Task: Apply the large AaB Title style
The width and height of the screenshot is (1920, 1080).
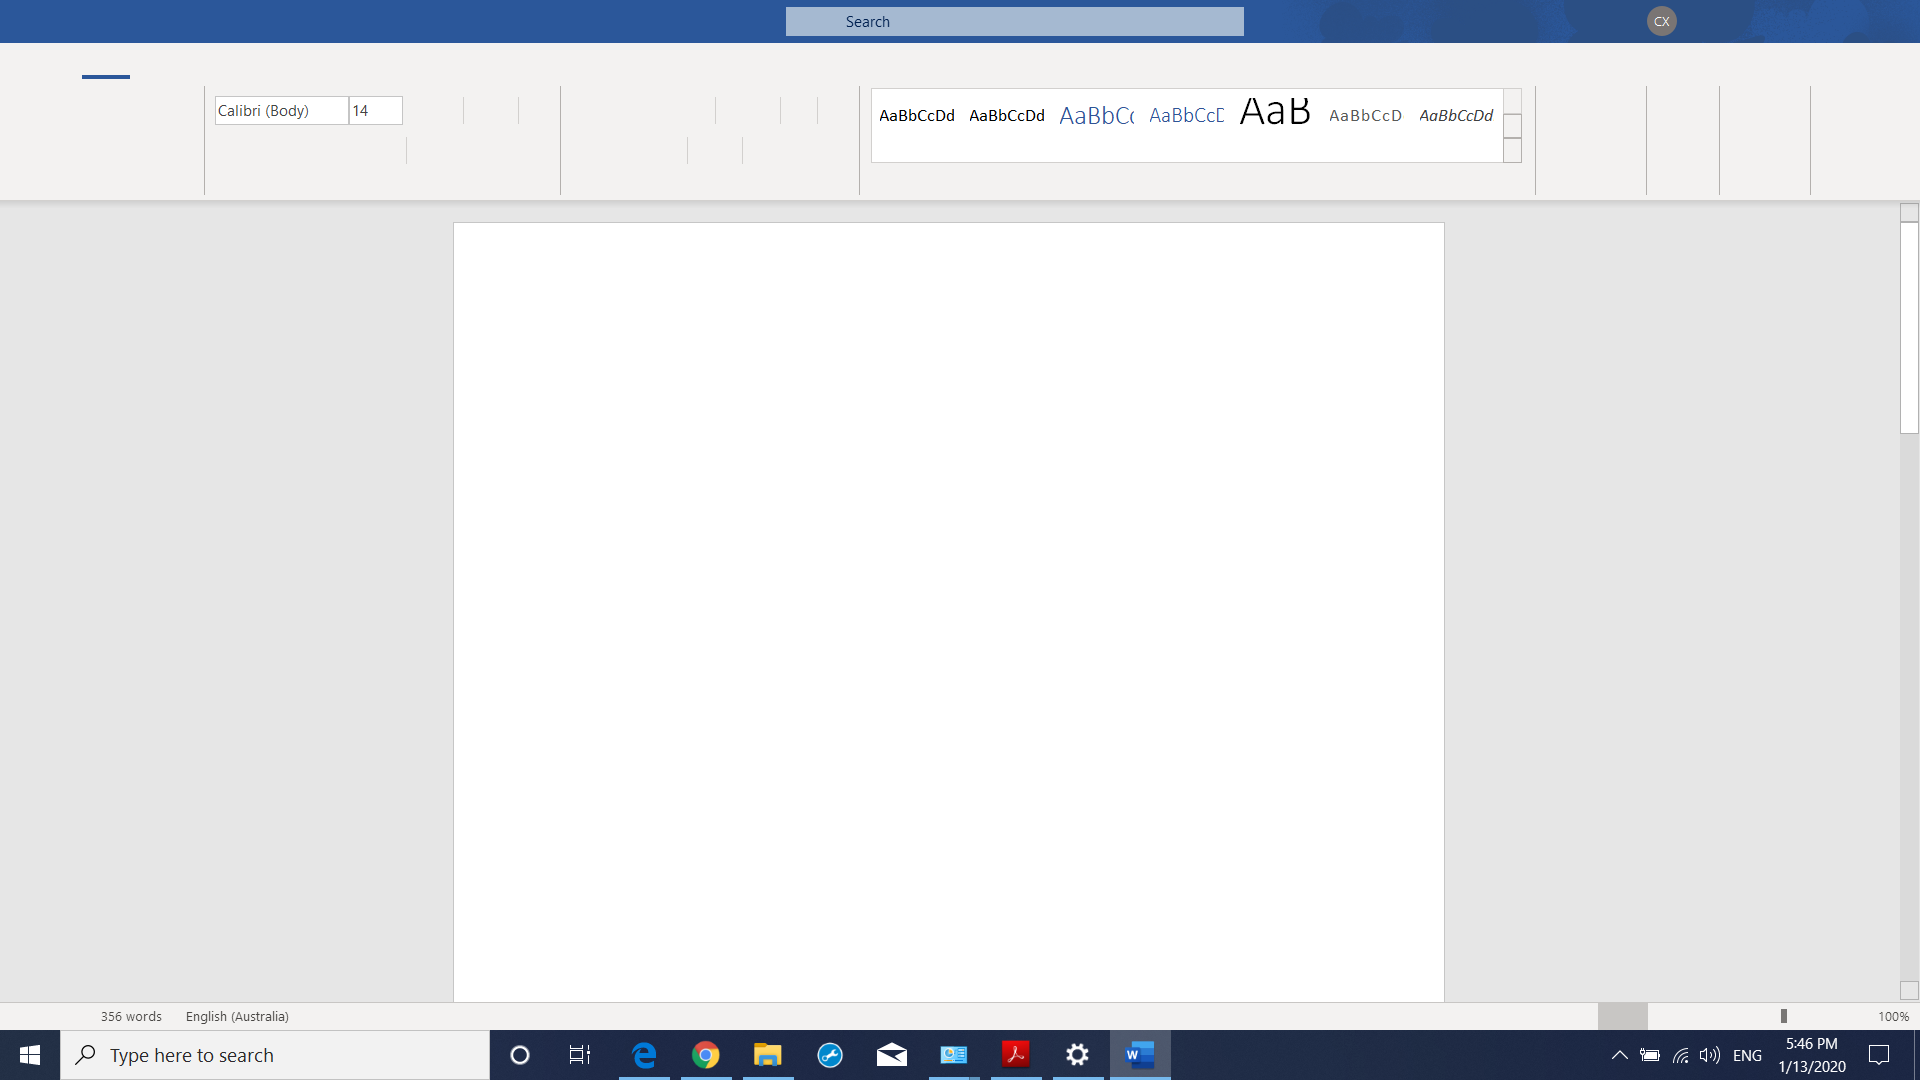Action: point(1275,112)
